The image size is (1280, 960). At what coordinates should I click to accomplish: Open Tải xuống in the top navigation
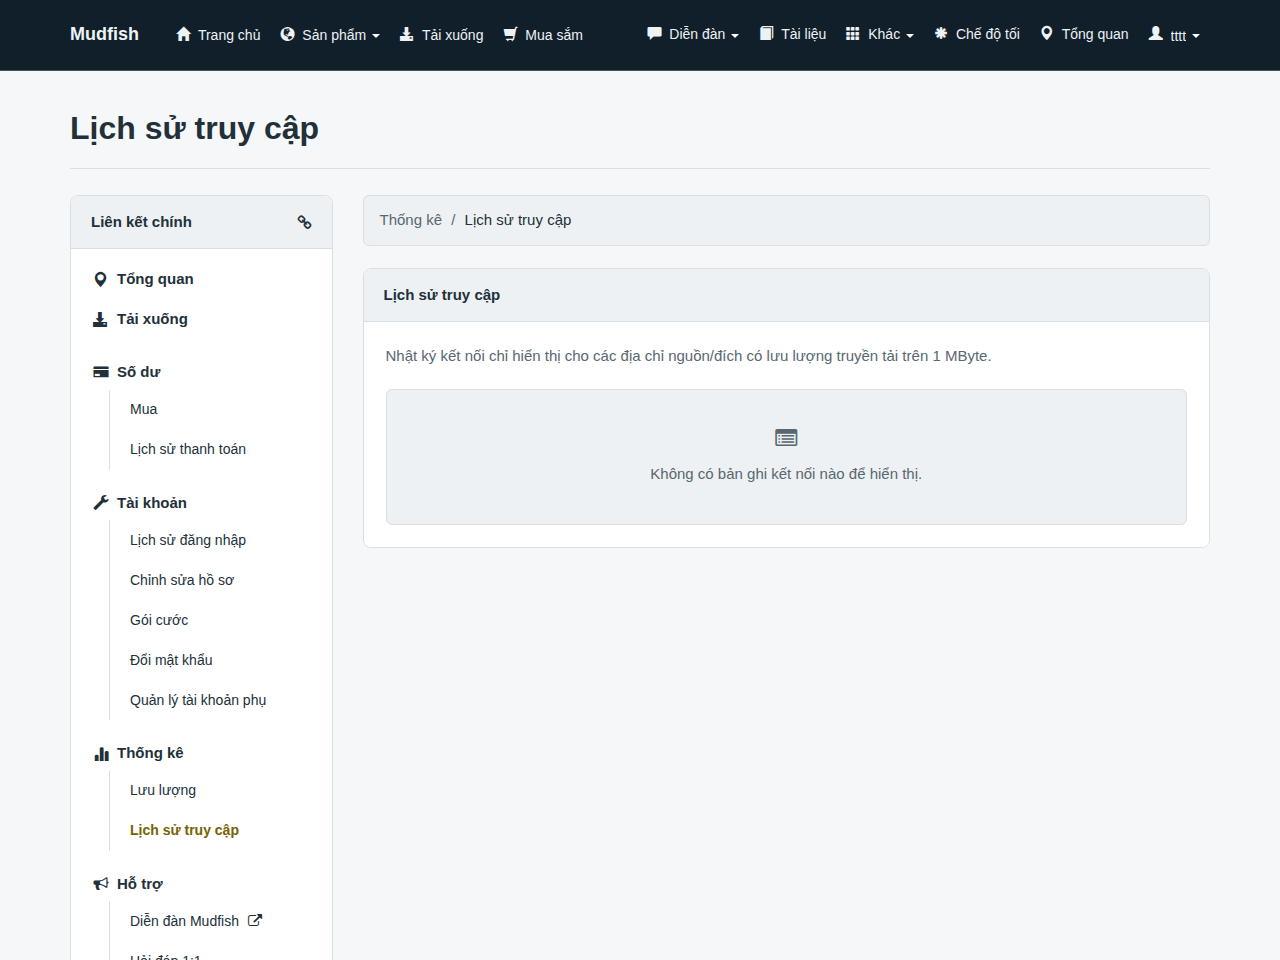(x=441, y=34)
